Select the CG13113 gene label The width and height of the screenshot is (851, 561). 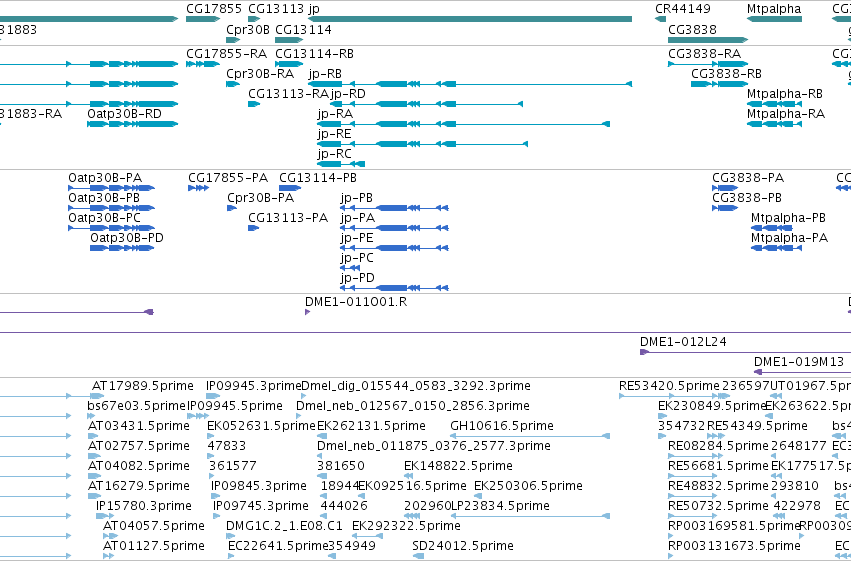point(276,9)
